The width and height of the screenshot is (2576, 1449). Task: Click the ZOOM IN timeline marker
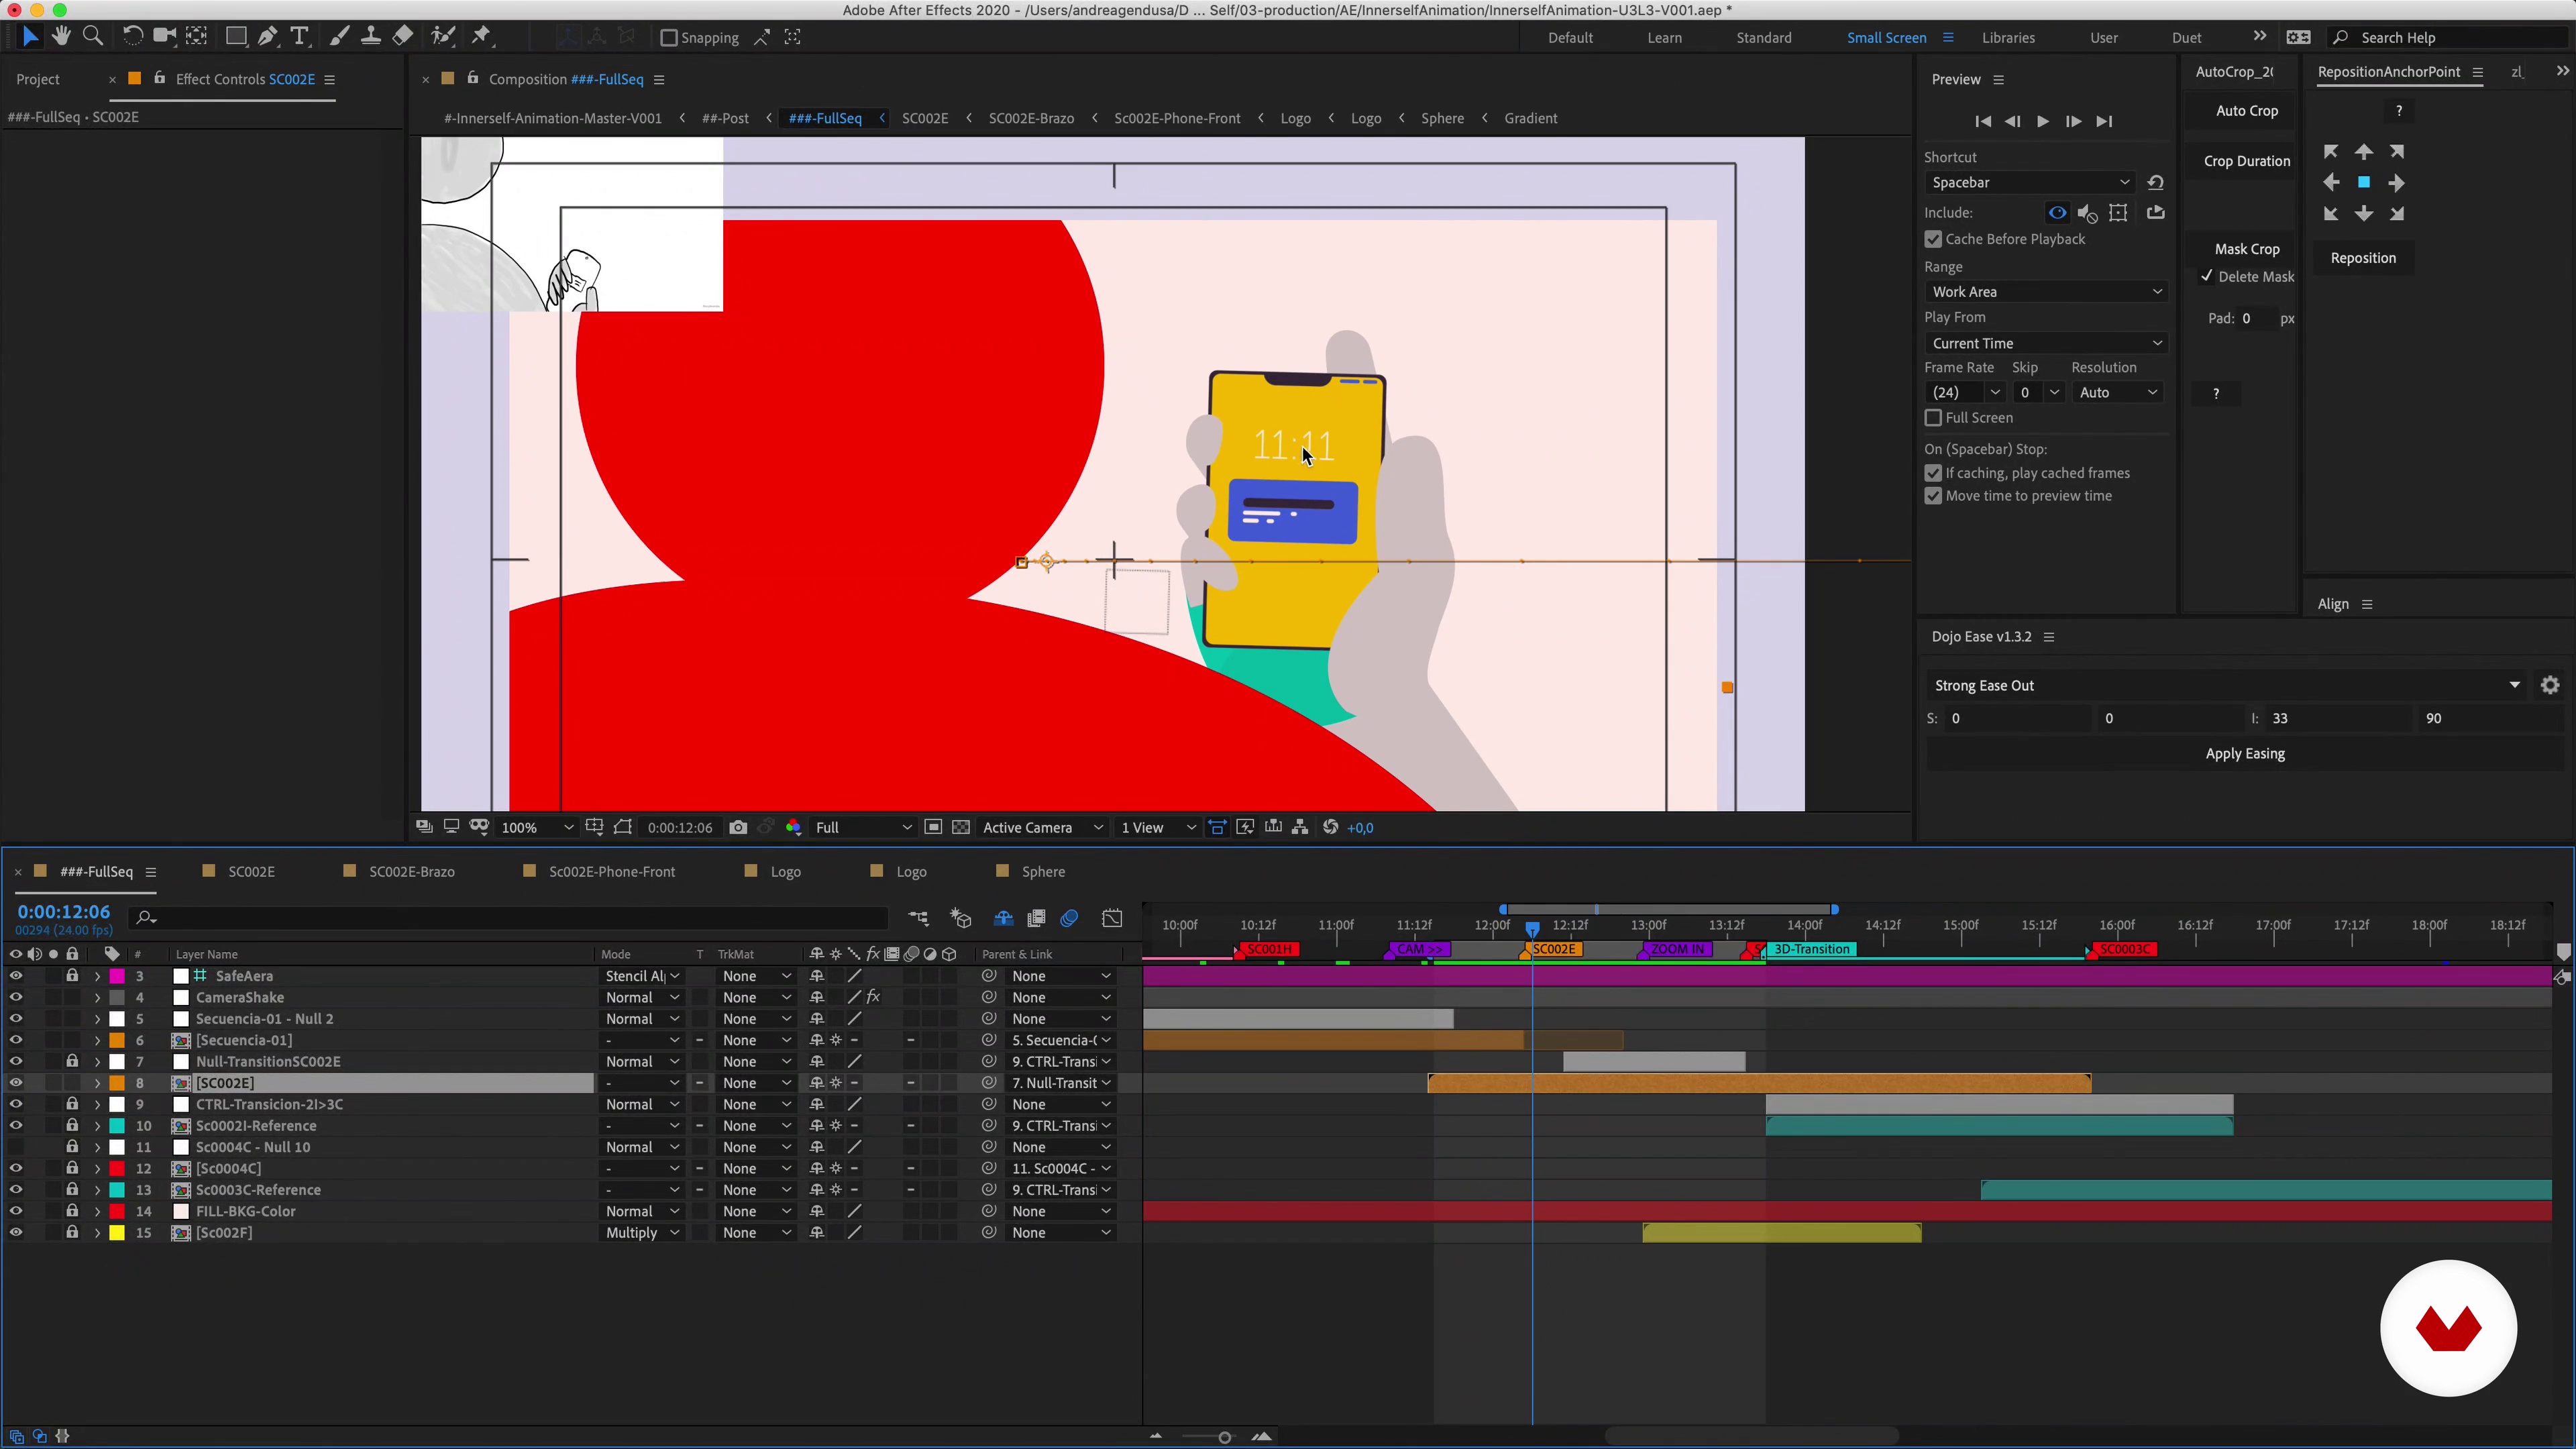click(1677, 949)
